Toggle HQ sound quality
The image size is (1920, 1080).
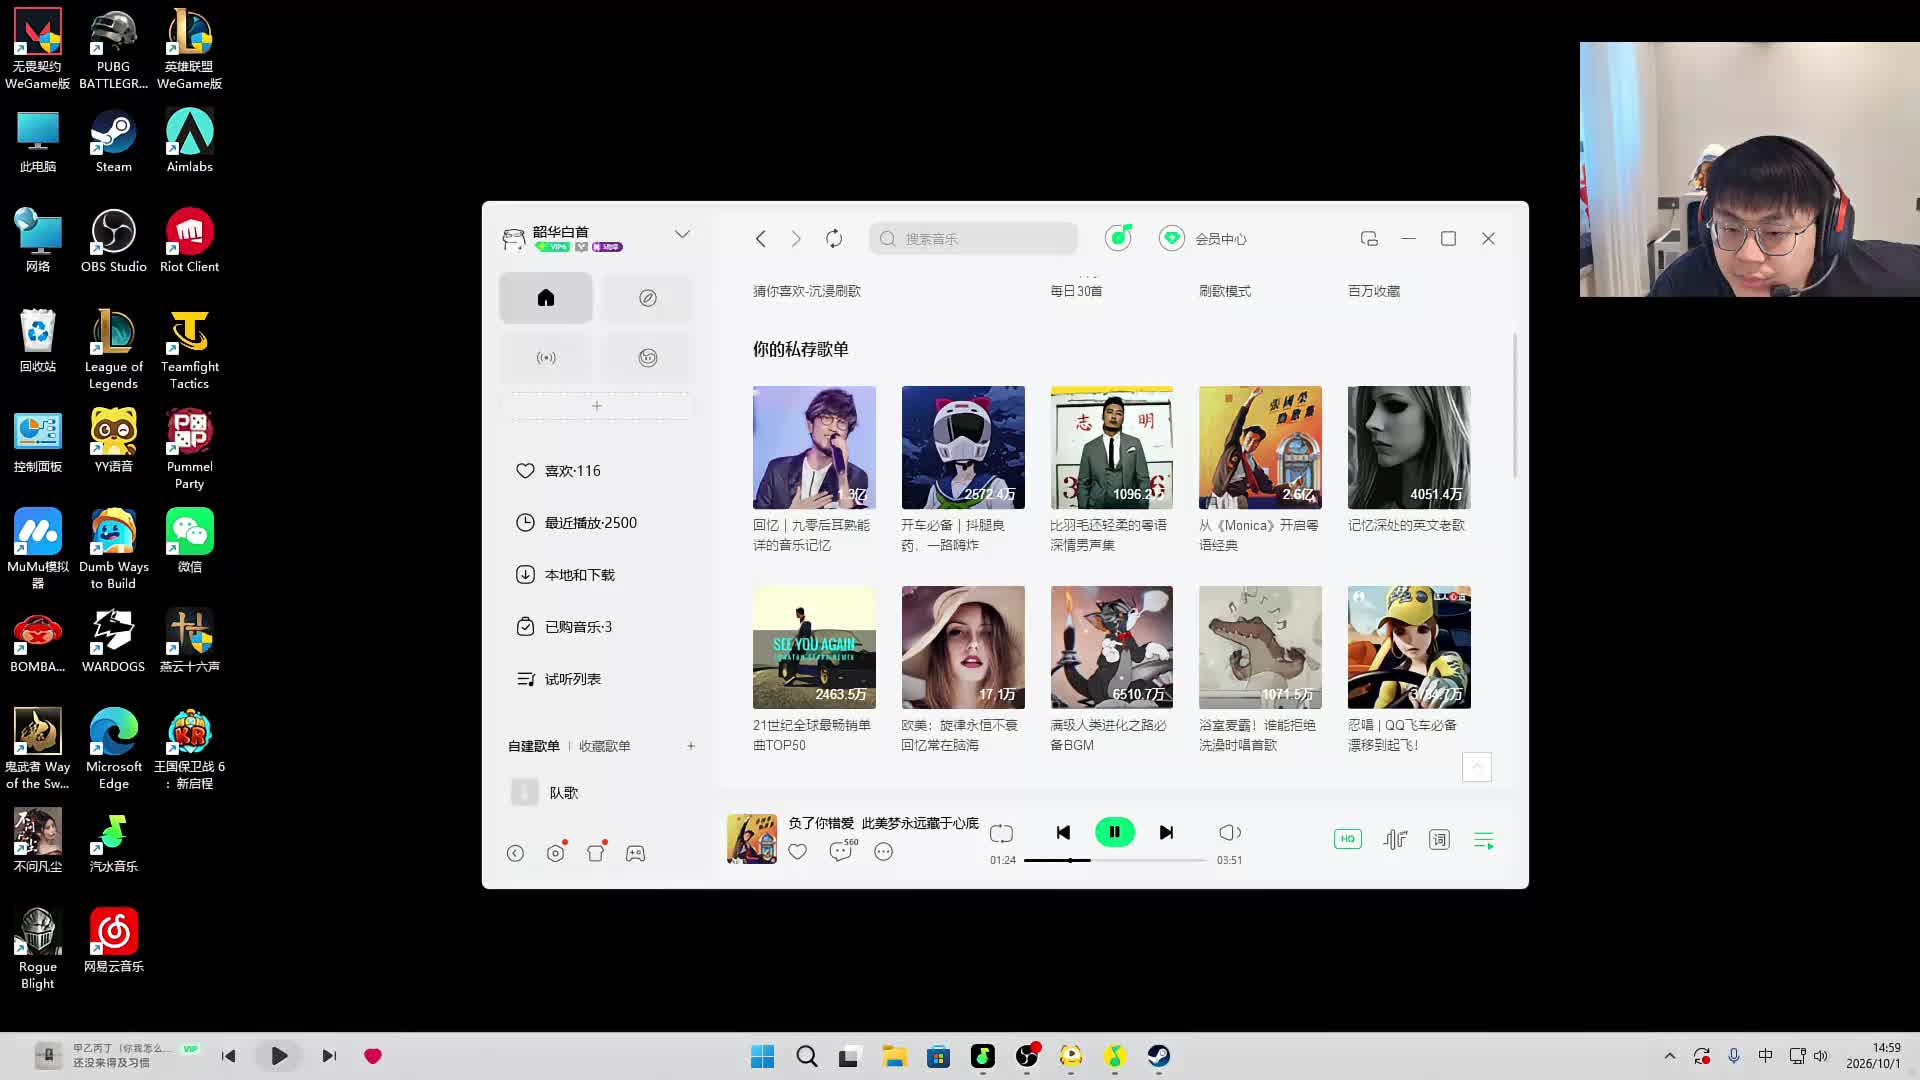point(1348,839)
